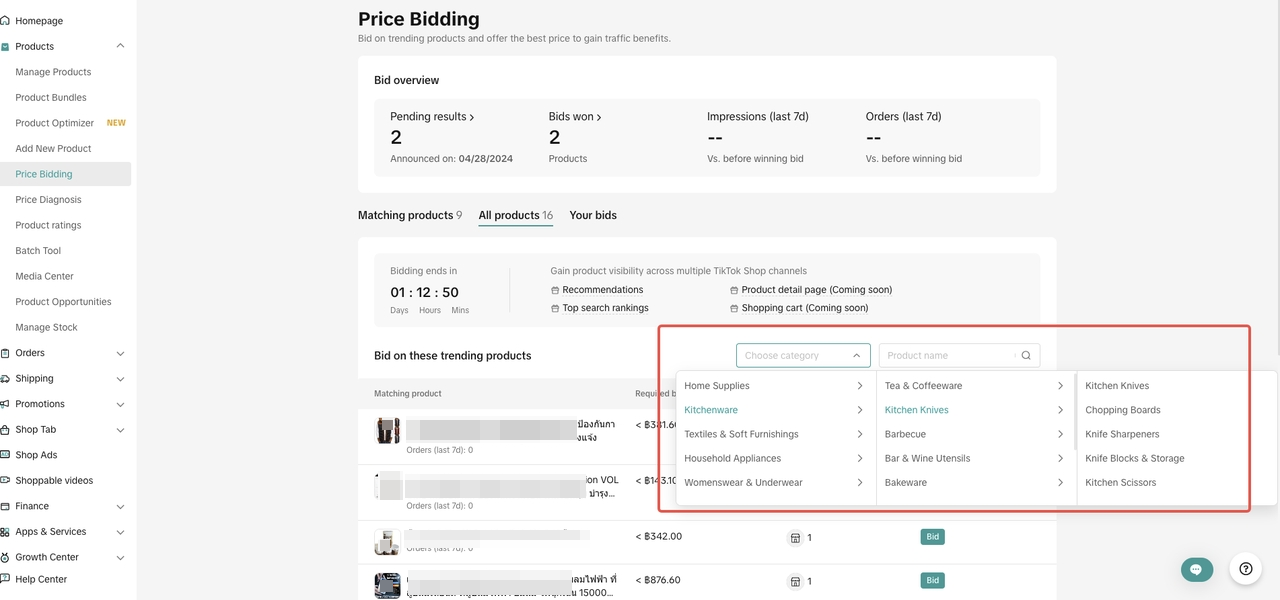
Task: Click the search magnifier icon in Product name field
Action: click(1025, 356)
